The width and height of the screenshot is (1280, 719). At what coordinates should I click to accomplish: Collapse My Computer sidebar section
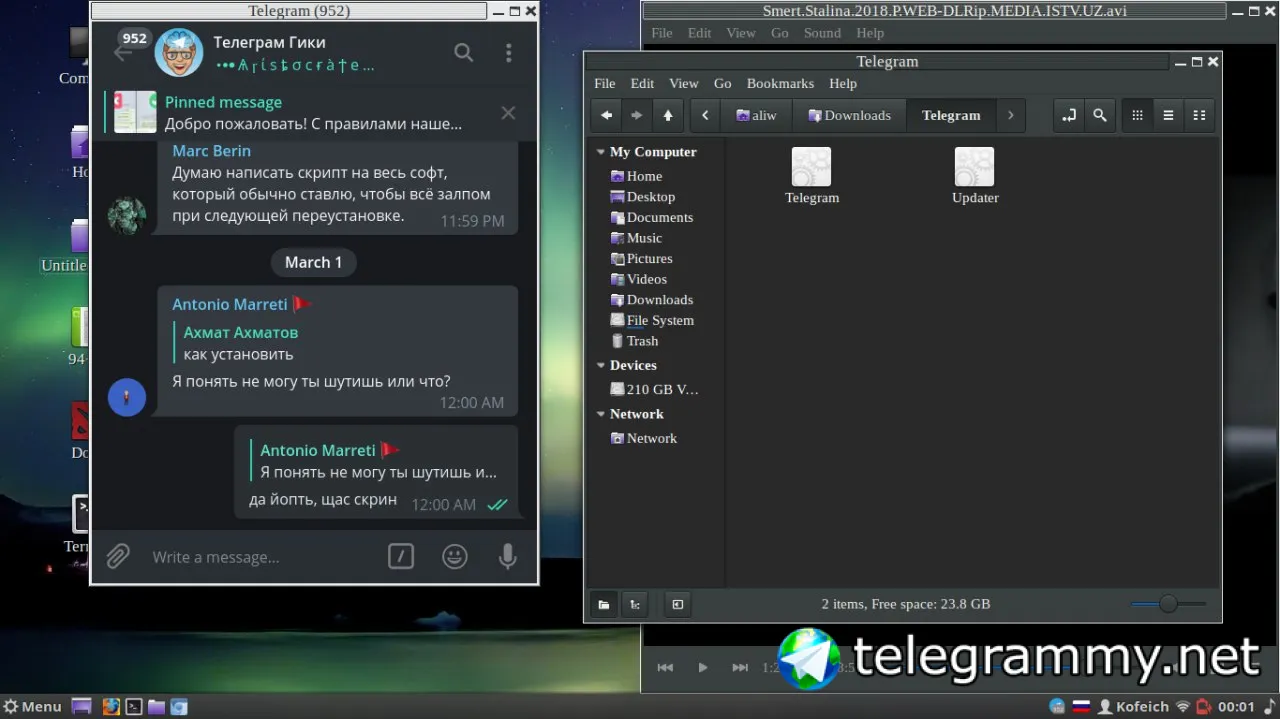(x=601, y=152)
